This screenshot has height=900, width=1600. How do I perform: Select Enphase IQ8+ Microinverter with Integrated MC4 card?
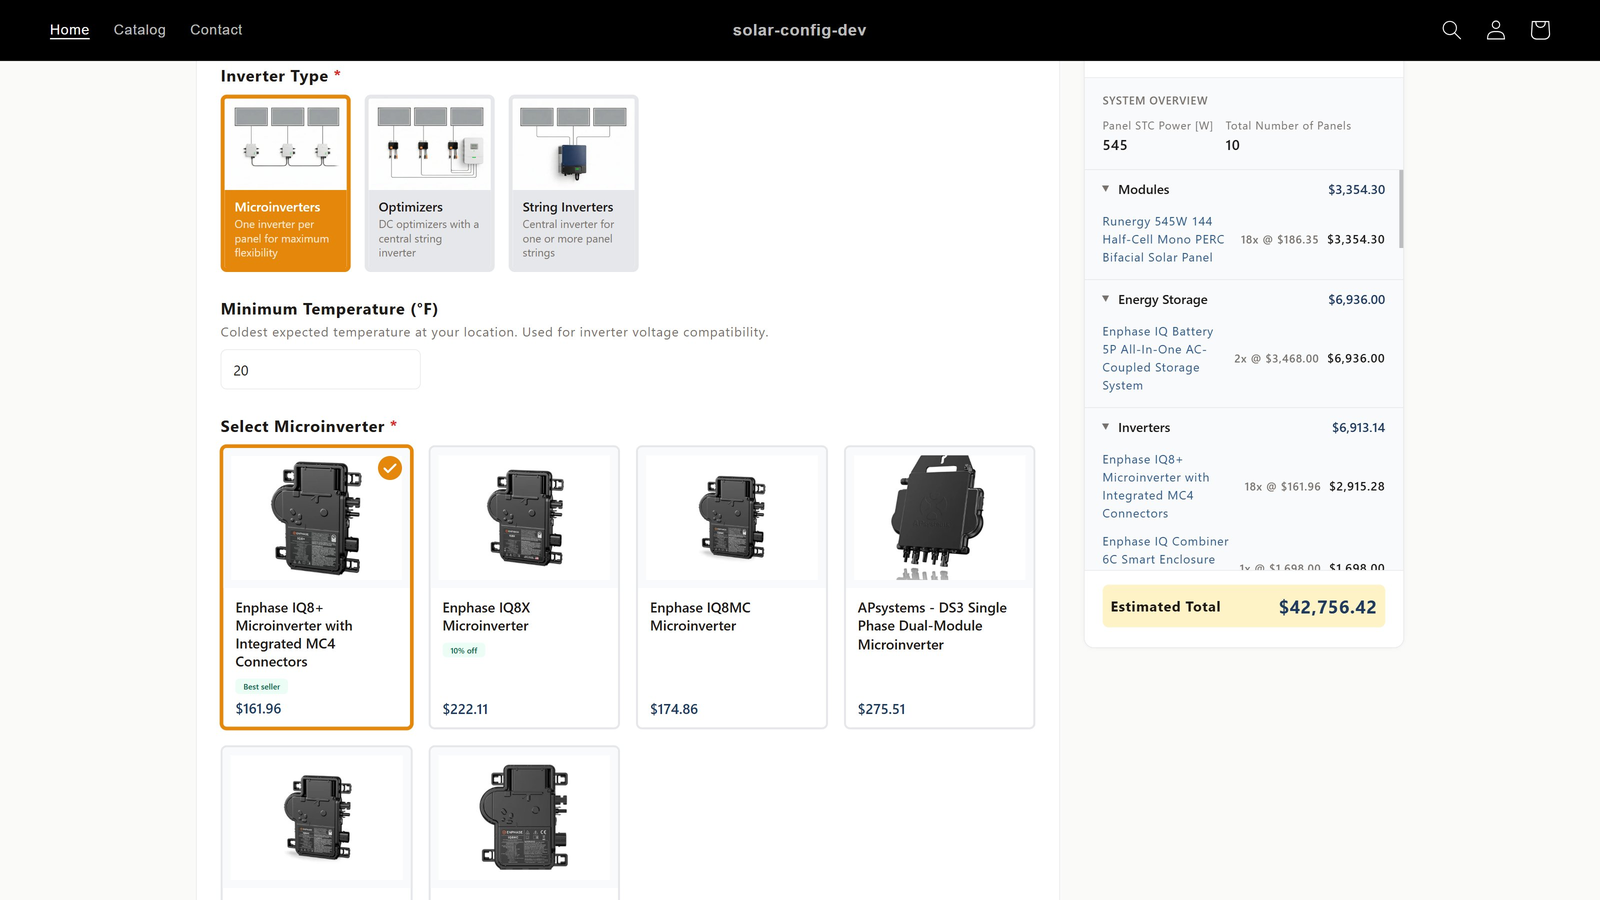coord(317,587)
